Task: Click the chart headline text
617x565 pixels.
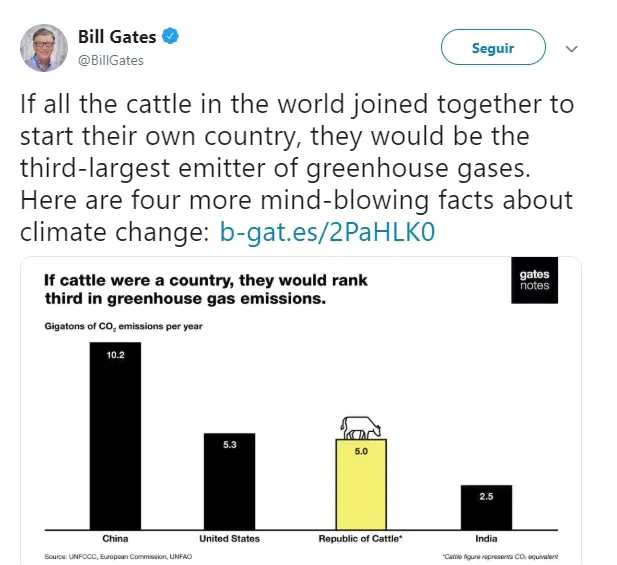Action: click(206, 289)
